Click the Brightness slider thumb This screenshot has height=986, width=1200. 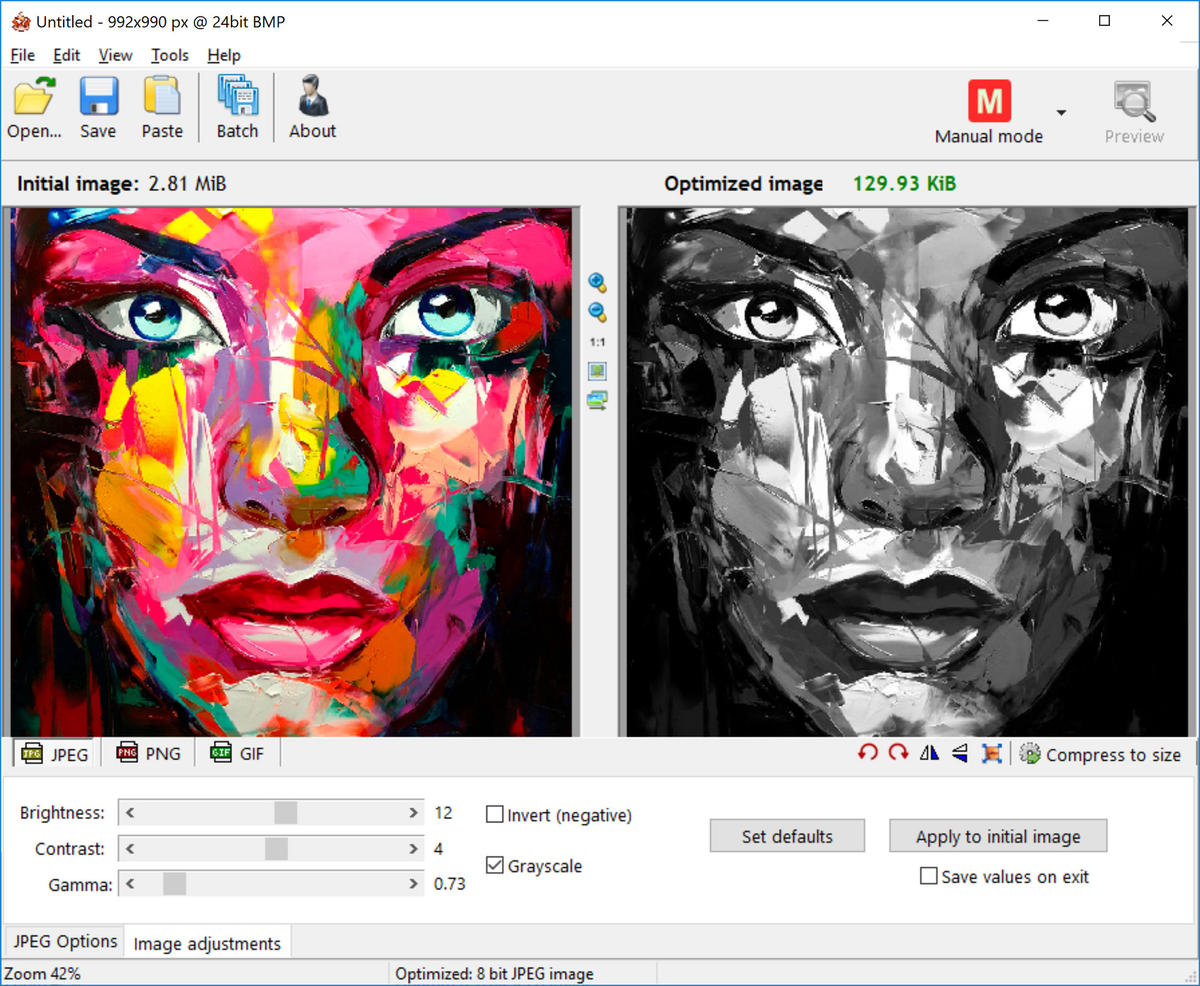pos(285,813)
